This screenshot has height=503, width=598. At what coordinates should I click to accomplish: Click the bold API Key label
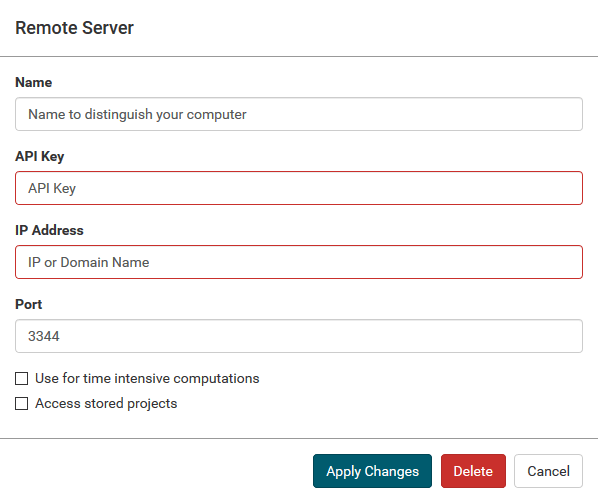point(40,156)
